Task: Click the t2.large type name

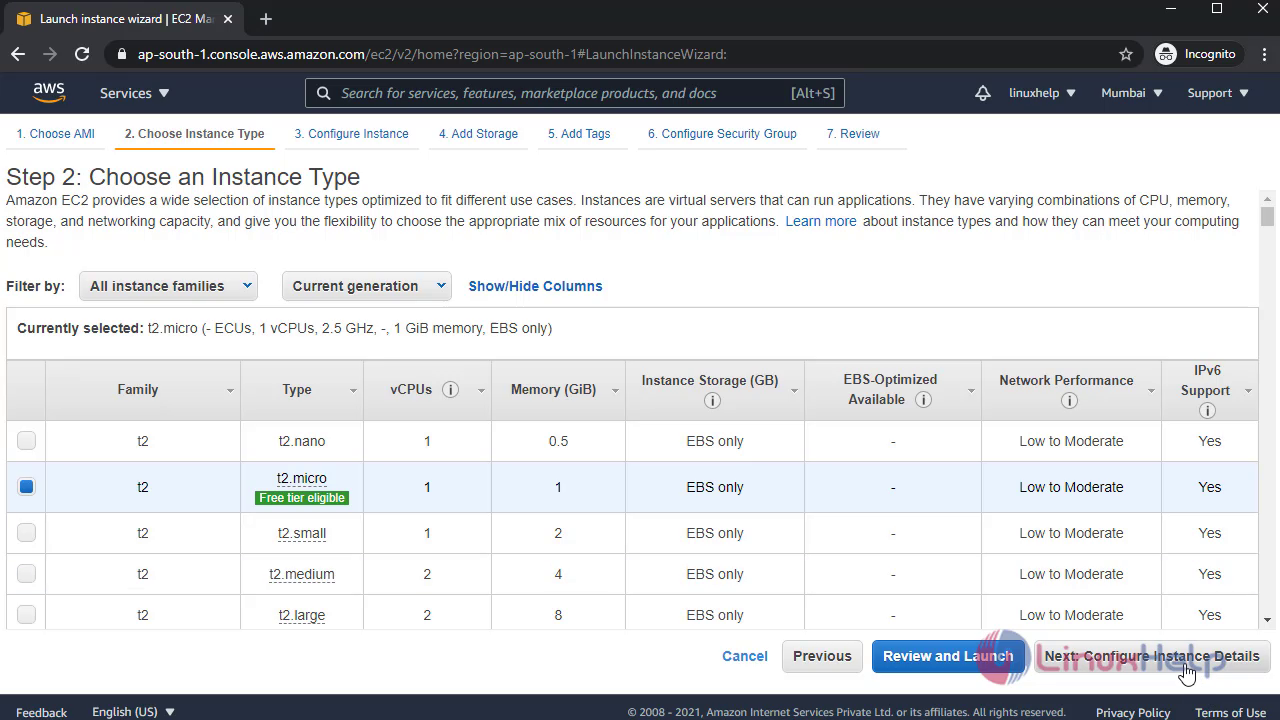Action: (302, 615)
